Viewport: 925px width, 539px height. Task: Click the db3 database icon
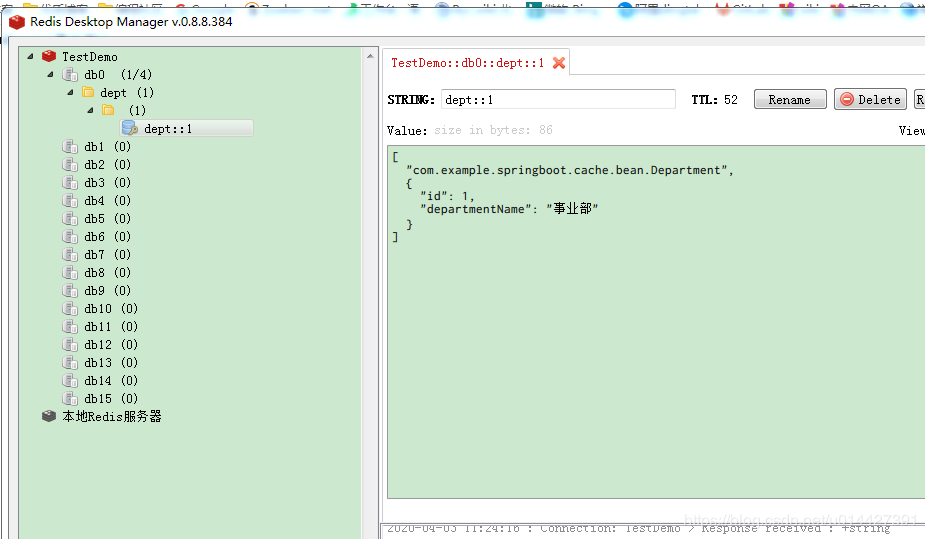[x=70, y=183]
